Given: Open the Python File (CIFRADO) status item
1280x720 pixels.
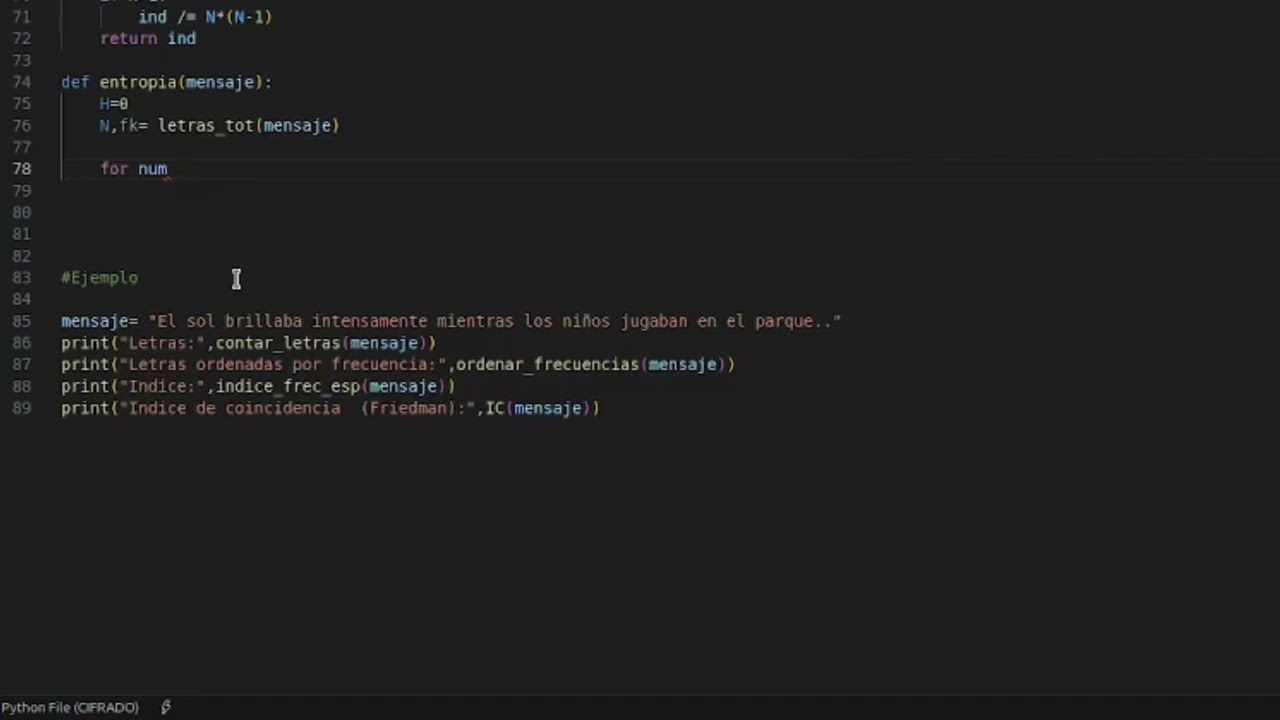Looking at the screenshot, I should pos(70,707).
